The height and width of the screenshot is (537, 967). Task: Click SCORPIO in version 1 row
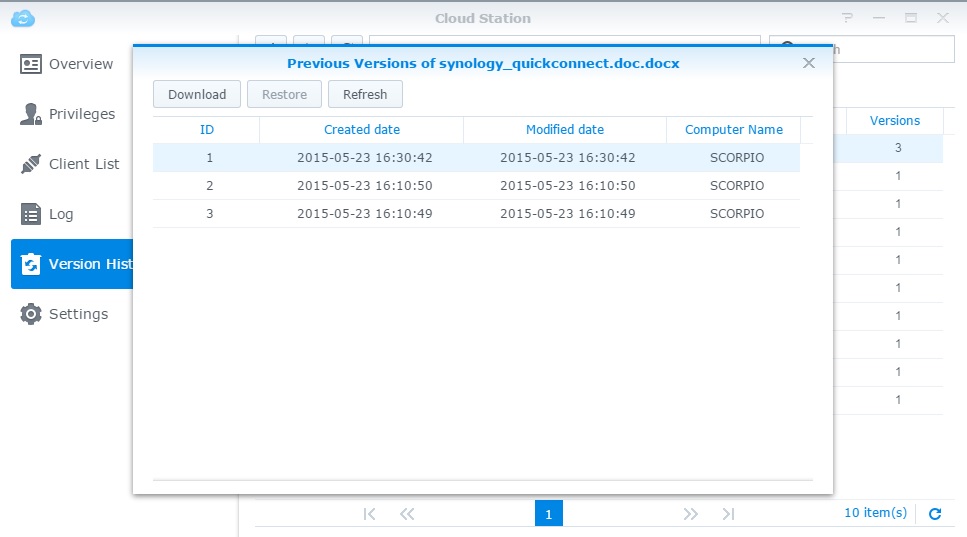[737, 157]
